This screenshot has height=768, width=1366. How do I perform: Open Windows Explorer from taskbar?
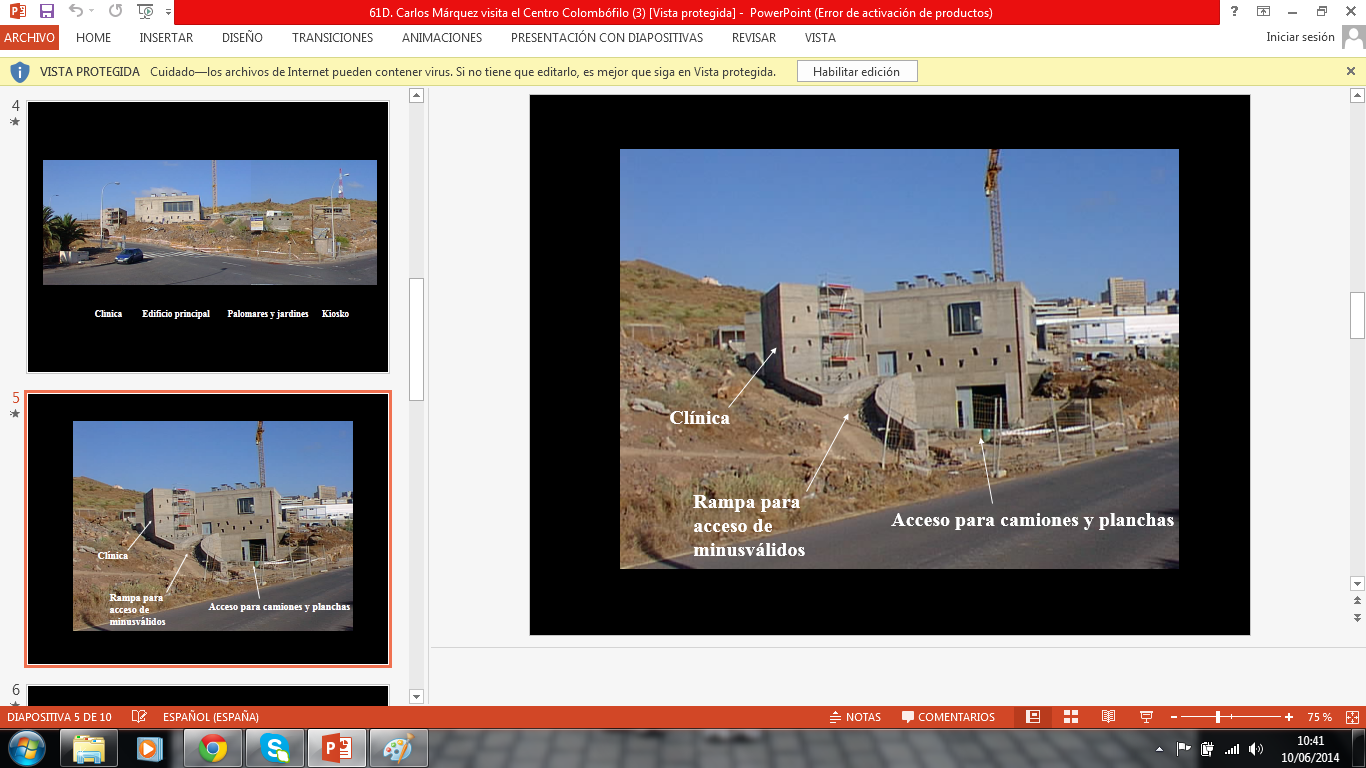coord(89,748)
